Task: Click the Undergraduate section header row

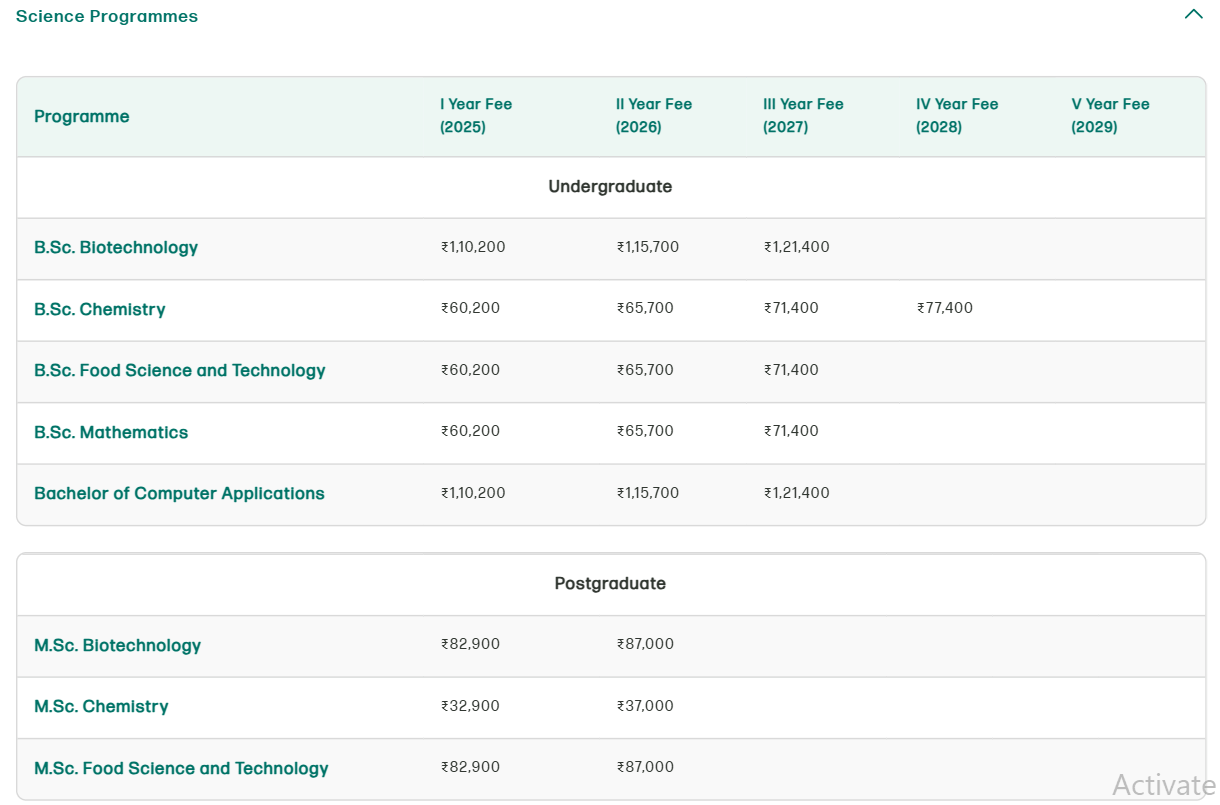Action: click(610, 187)
